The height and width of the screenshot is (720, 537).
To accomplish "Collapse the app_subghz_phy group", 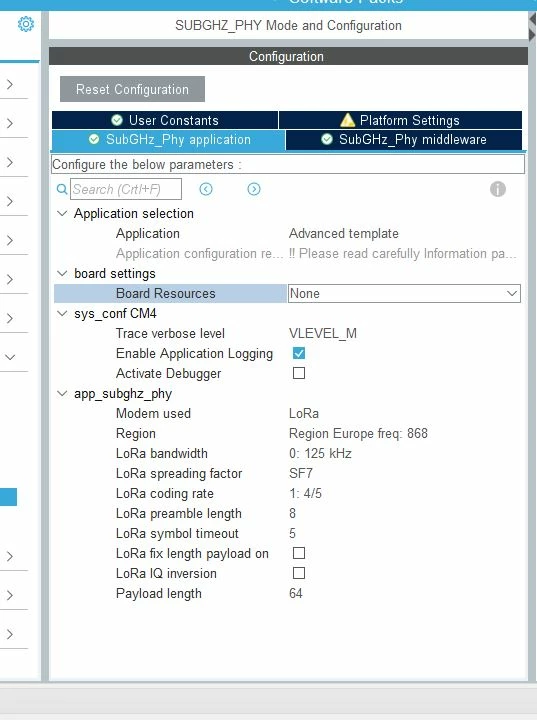I will [62, 394].
